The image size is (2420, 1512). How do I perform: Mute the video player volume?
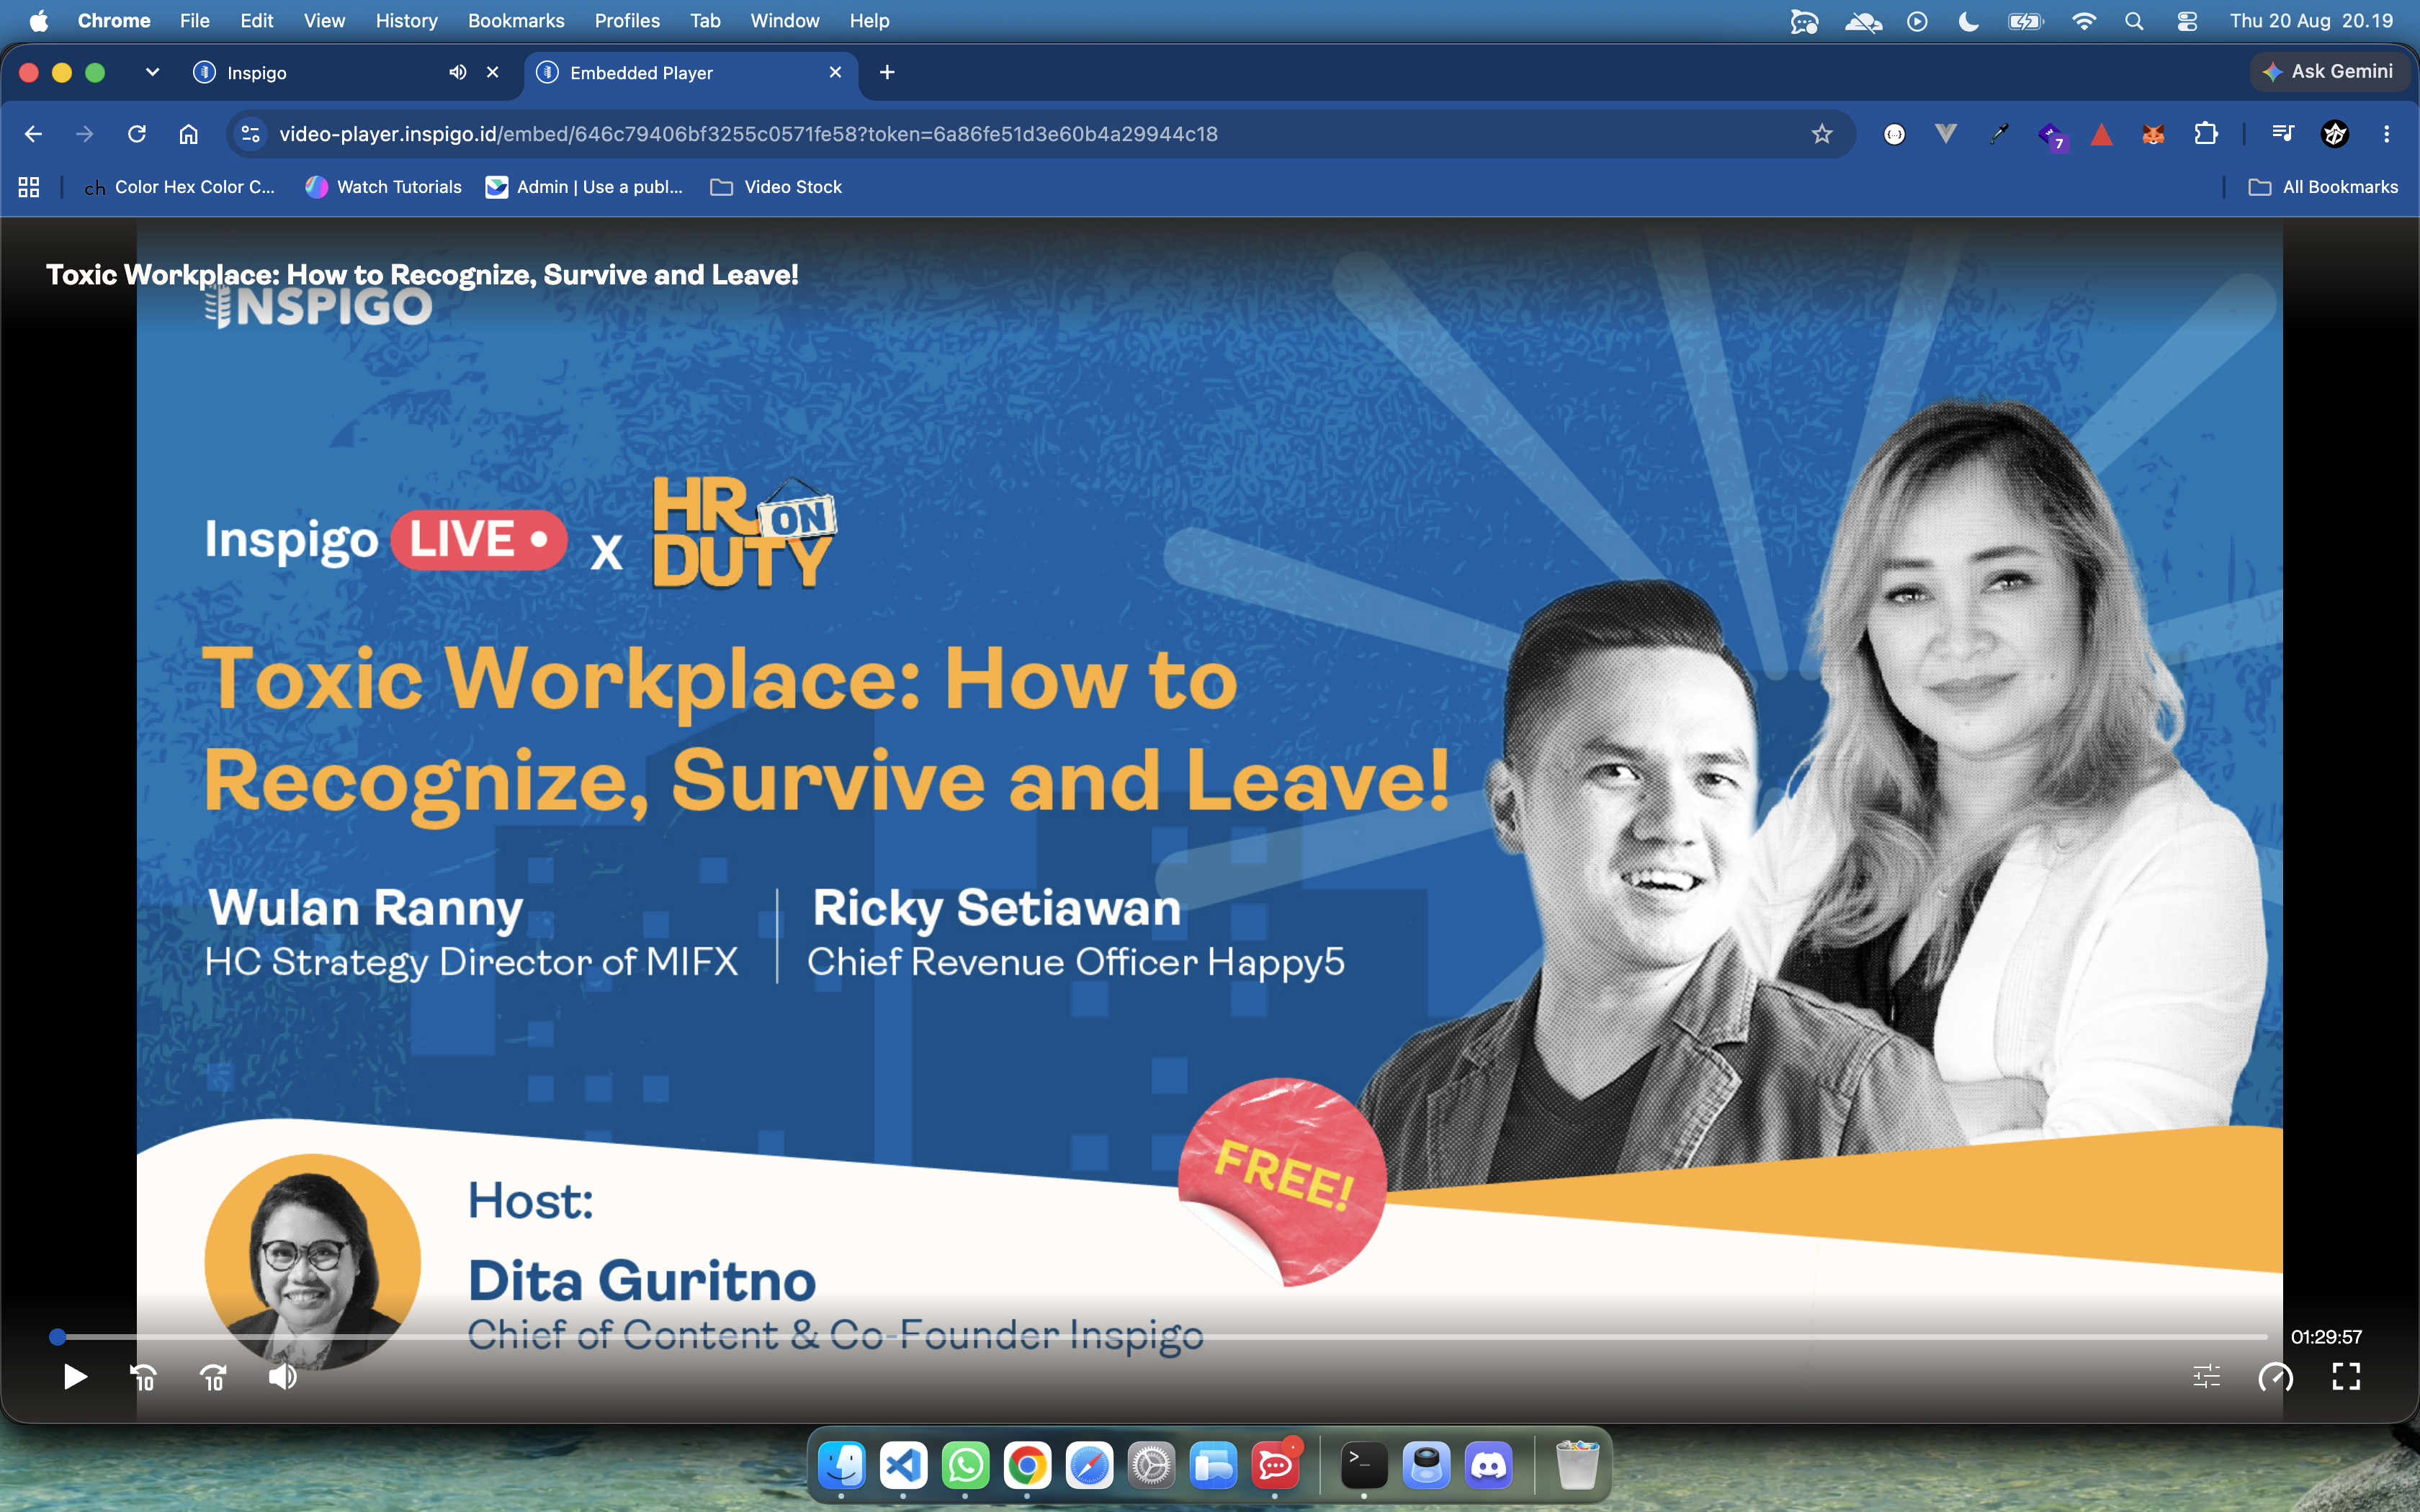[283, 1377]
